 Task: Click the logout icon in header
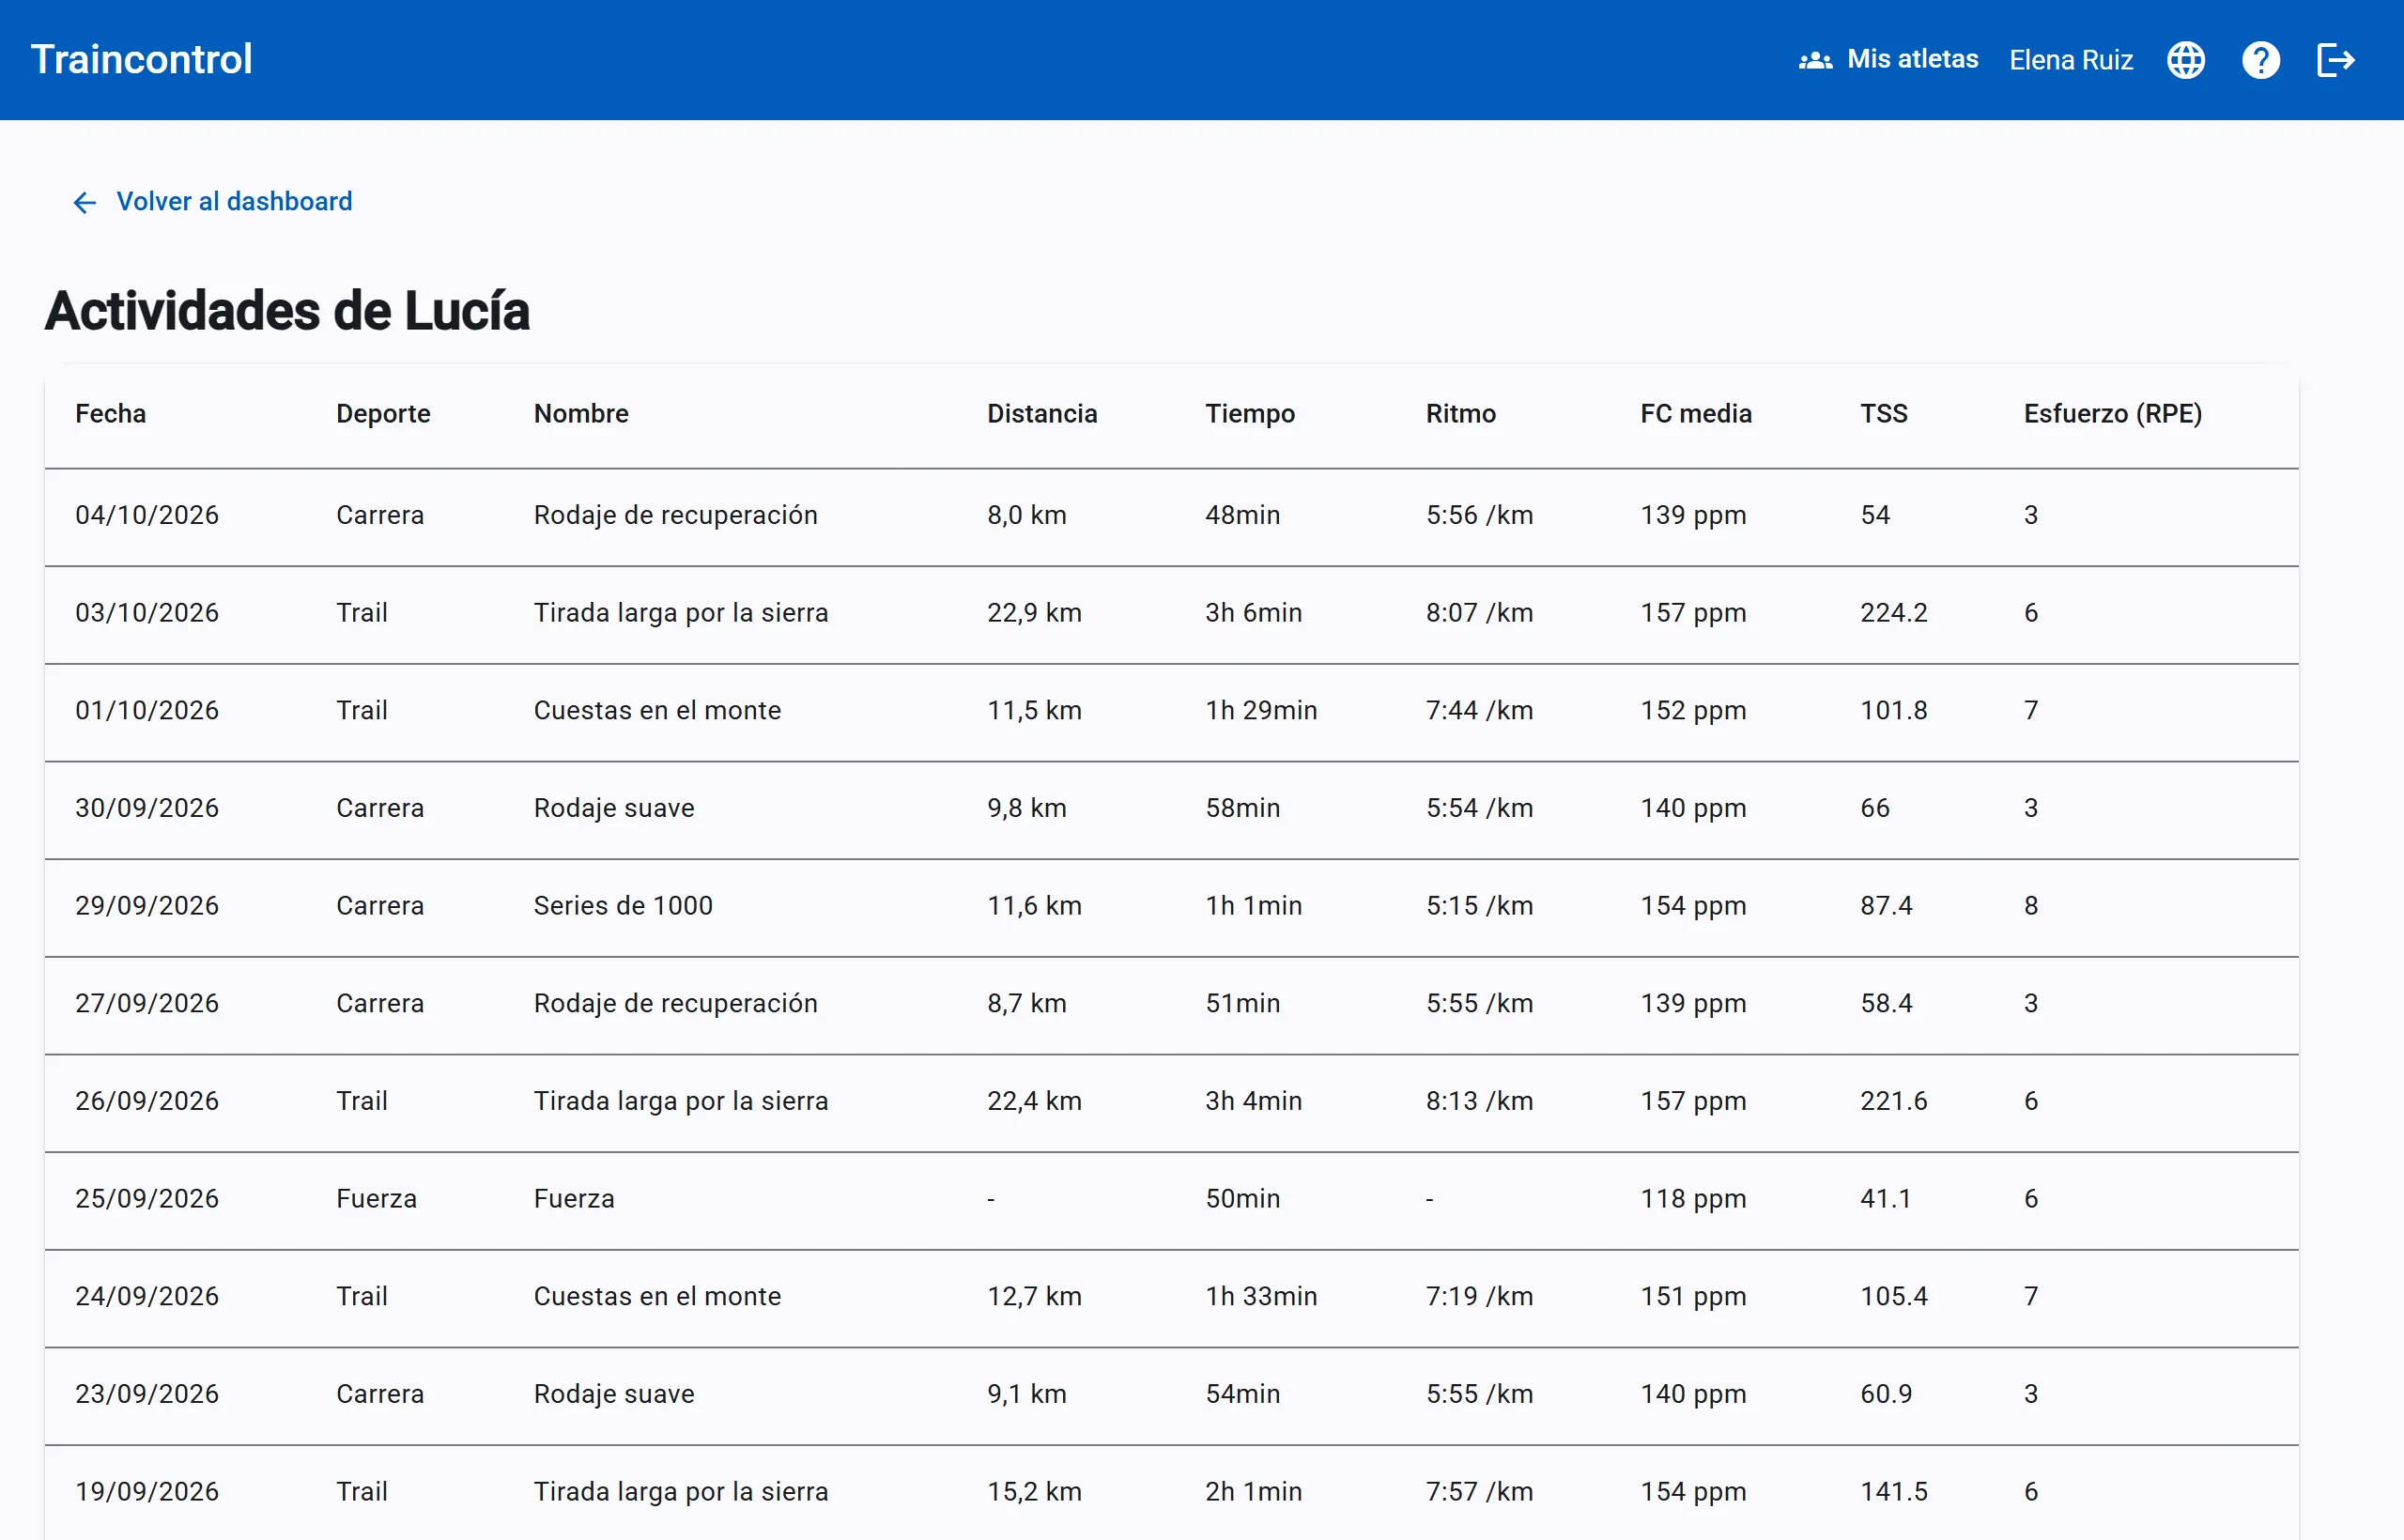point(2335,60)
